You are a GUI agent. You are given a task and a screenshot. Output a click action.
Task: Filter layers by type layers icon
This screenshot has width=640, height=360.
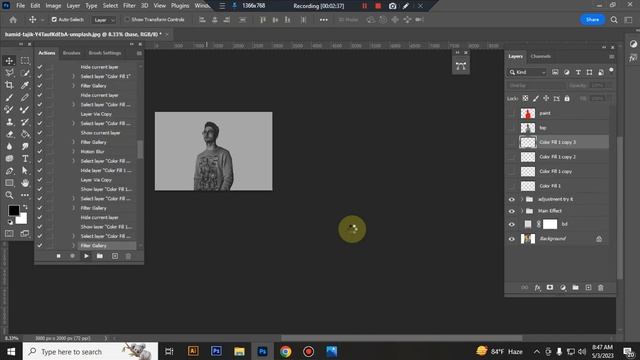coord(578,72)
